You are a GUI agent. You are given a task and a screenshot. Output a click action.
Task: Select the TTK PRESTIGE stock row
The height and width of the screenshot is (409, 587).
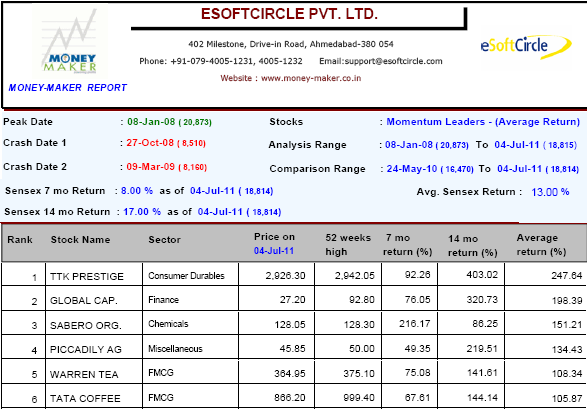[294, 275]
